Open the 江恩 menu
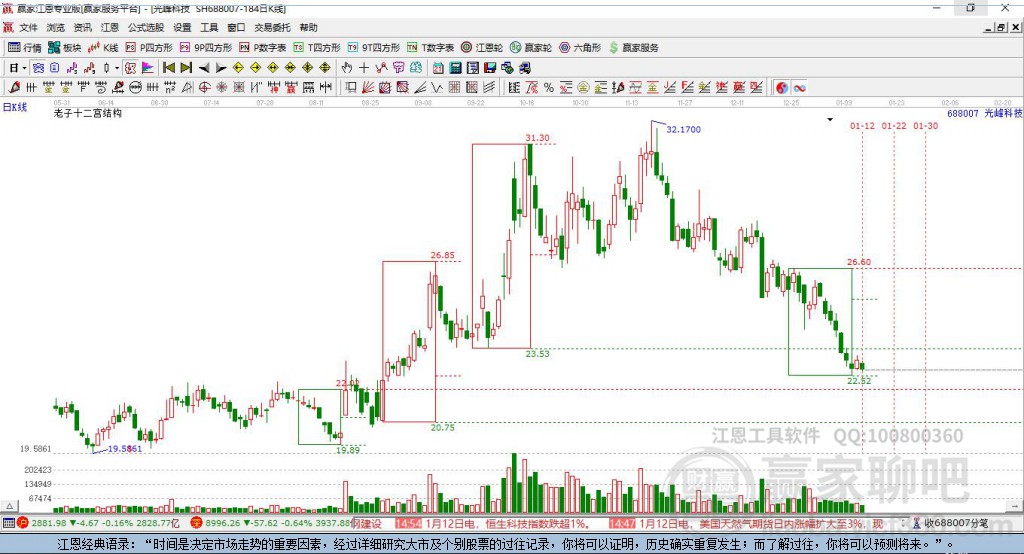The image size is (1024, 554). pos(110,27)
